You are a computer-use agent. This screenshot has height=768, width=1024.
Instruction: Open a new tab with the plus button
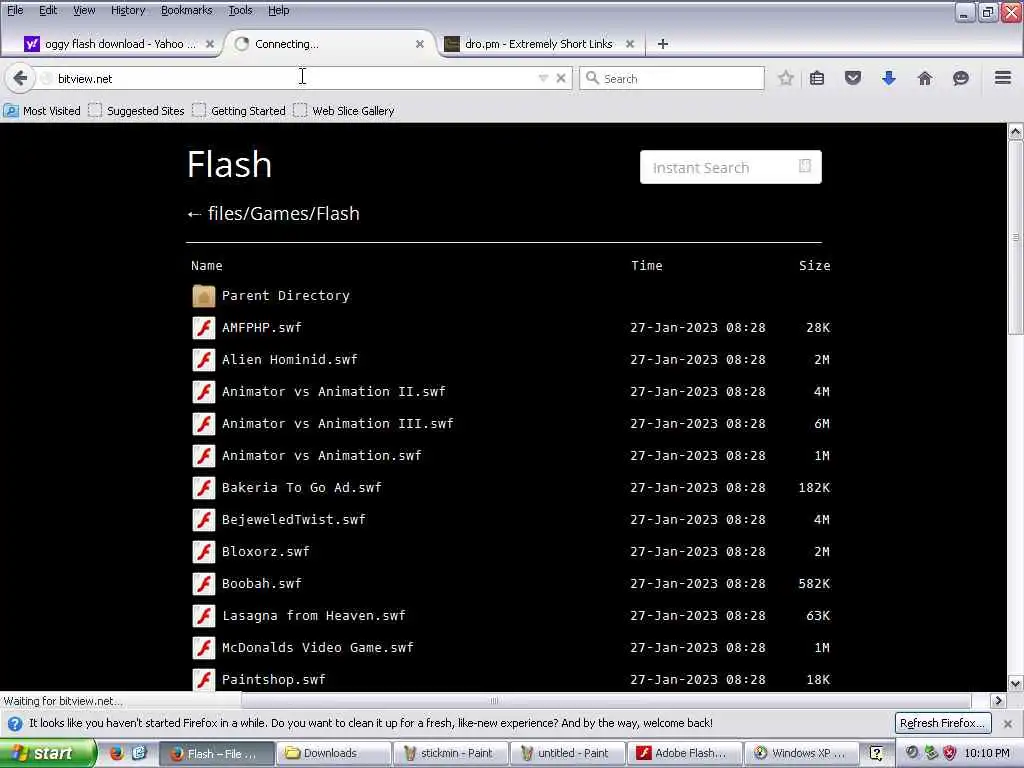click(x=662, y=44)
